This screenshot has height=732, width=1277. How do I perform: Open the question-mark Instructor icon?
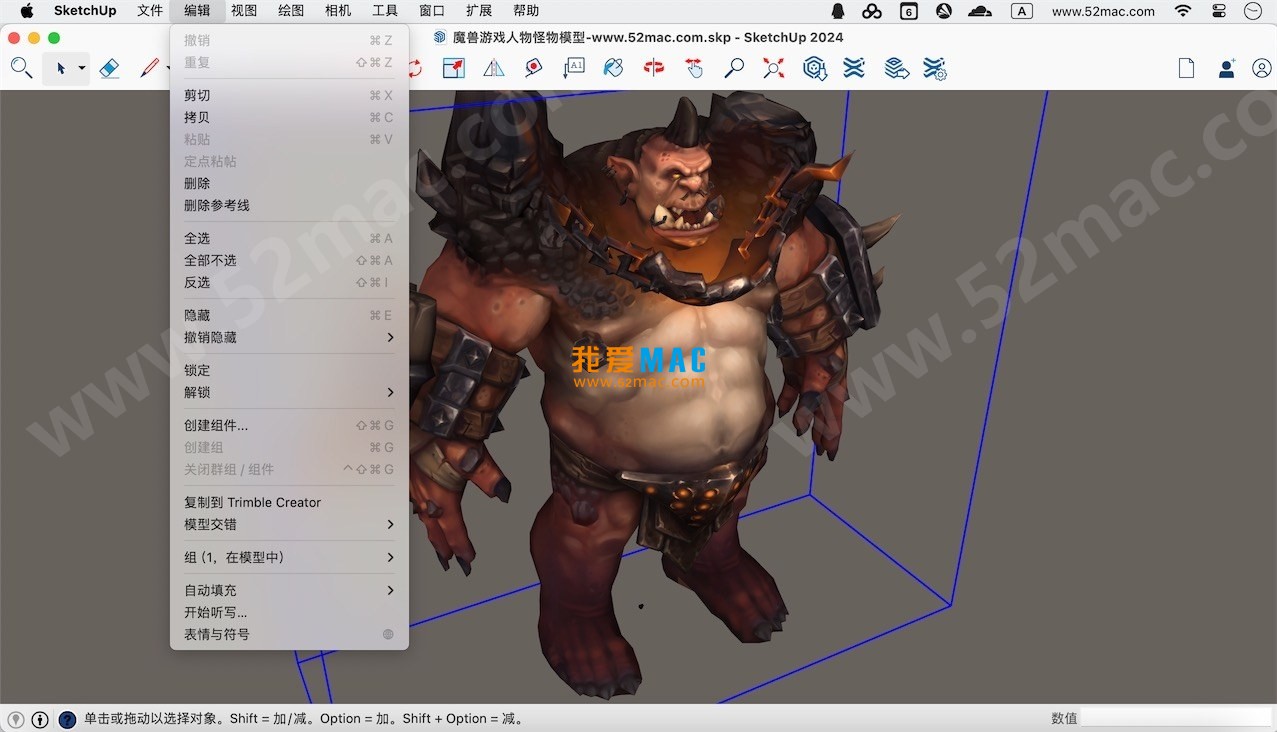67,719
